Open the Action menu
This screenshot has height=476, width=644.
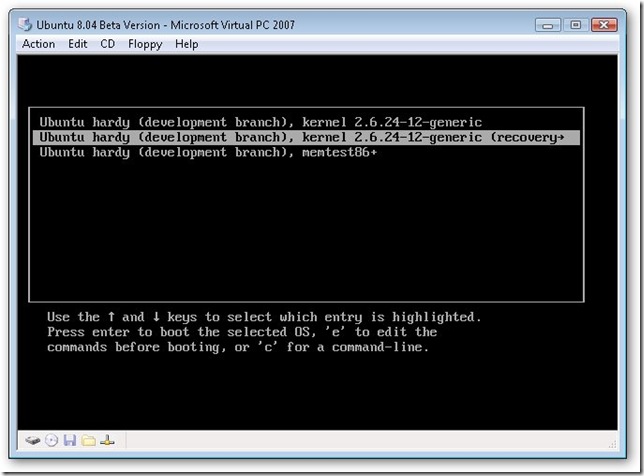[39, 44]
